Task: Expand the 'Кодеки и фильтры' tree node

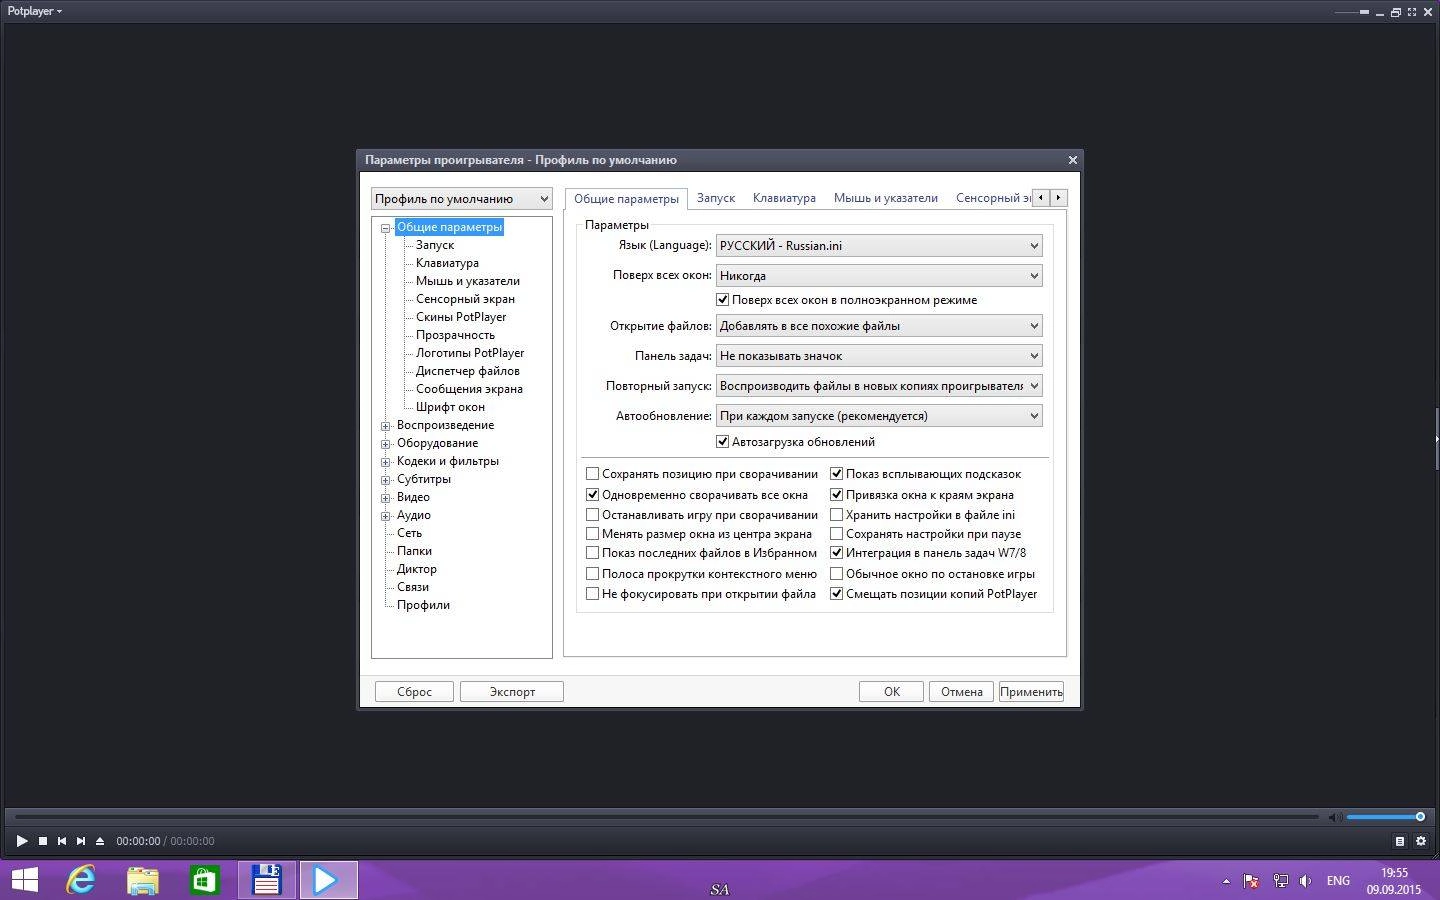Action: 385,462
